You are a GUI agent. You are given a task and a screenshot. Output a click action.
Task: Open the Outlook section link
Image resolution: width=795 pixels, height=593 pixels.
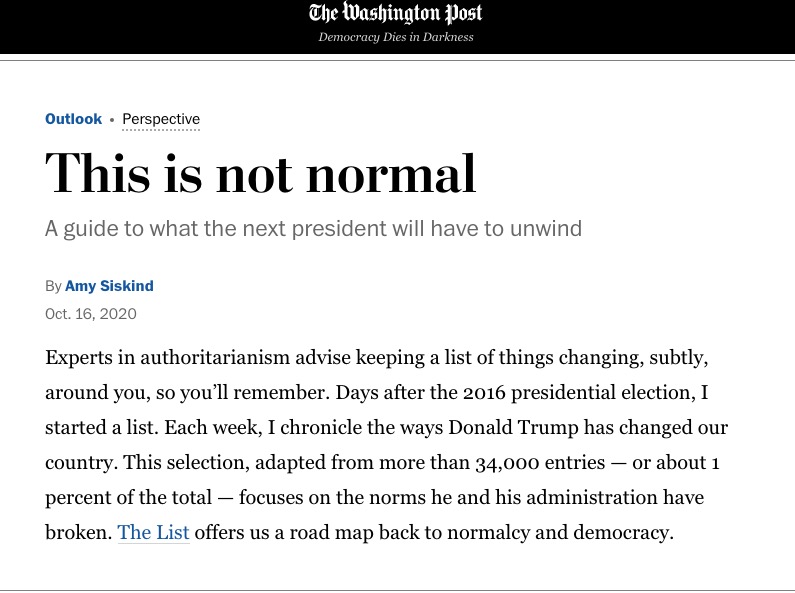[73, 119]
